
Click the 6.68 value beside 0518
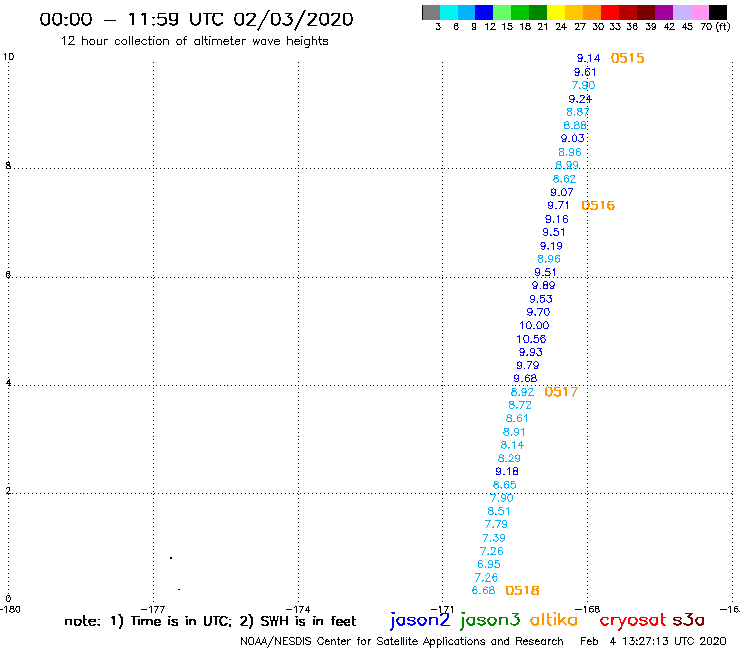tap(484, 591)
